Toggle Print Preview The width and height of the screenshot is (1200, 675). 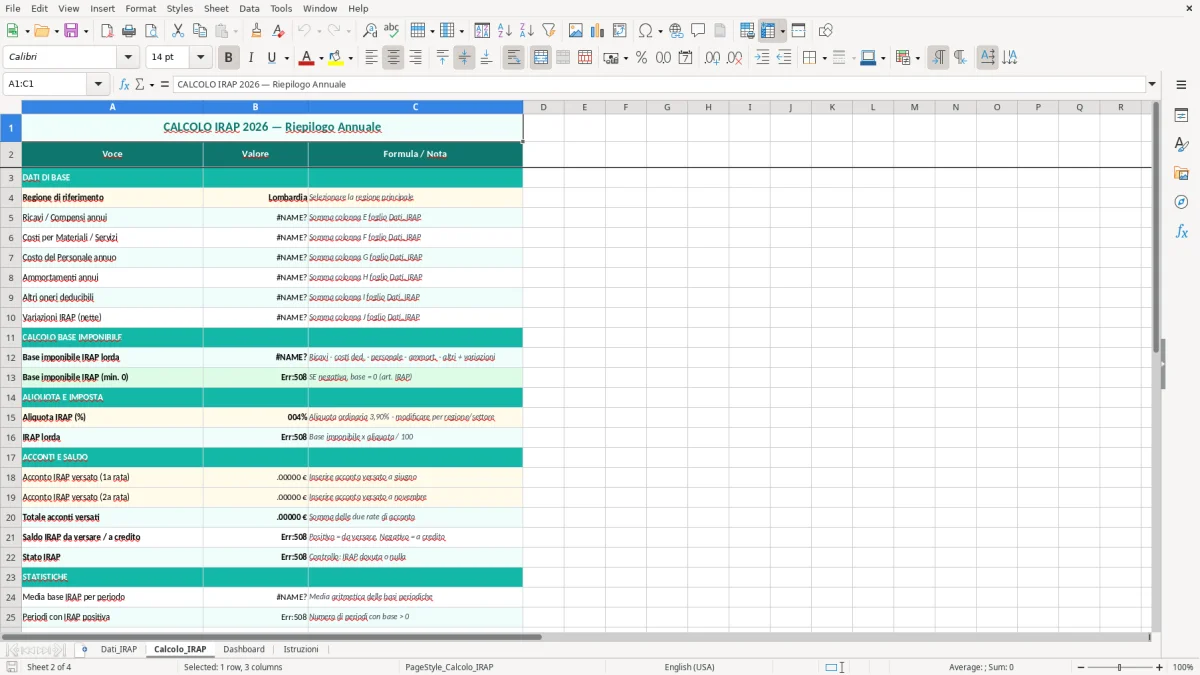(x=151, y=31)
